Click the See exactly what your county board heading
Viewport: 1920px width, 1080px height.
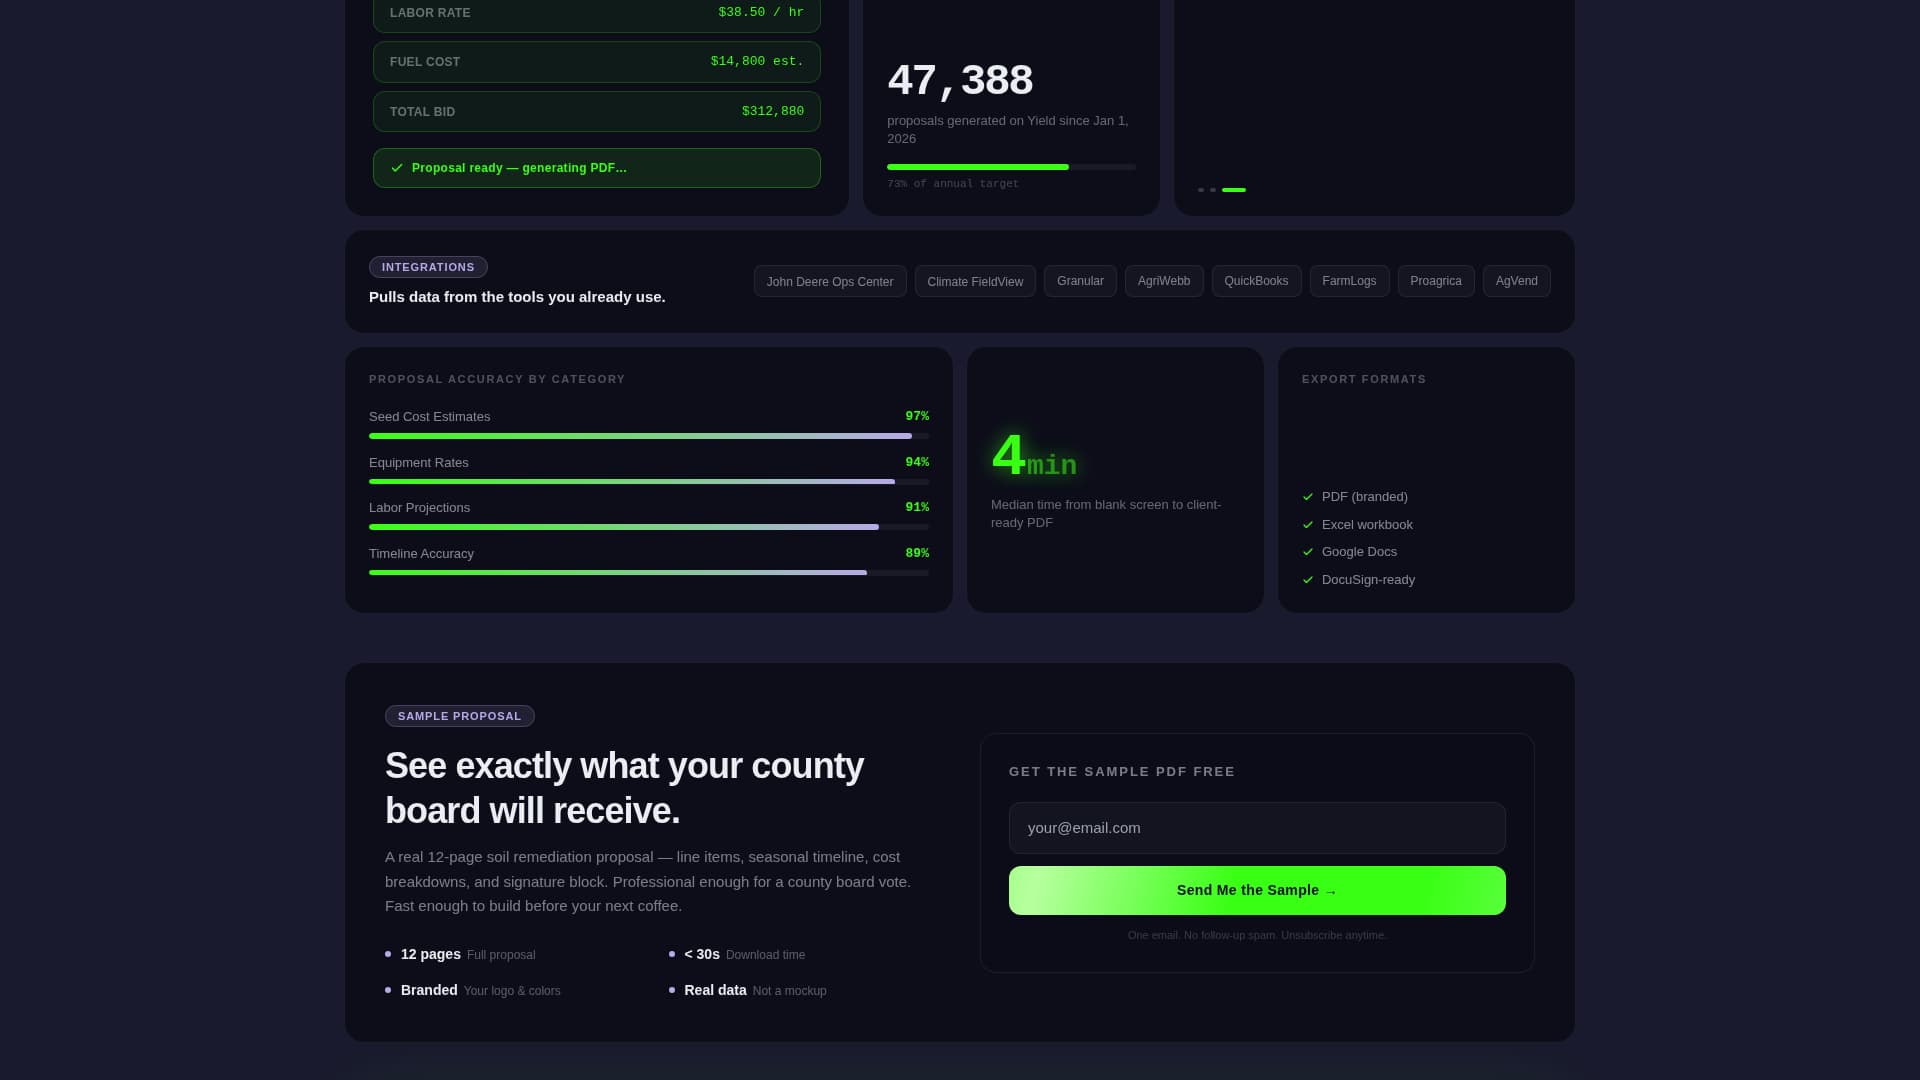[624, 788]
